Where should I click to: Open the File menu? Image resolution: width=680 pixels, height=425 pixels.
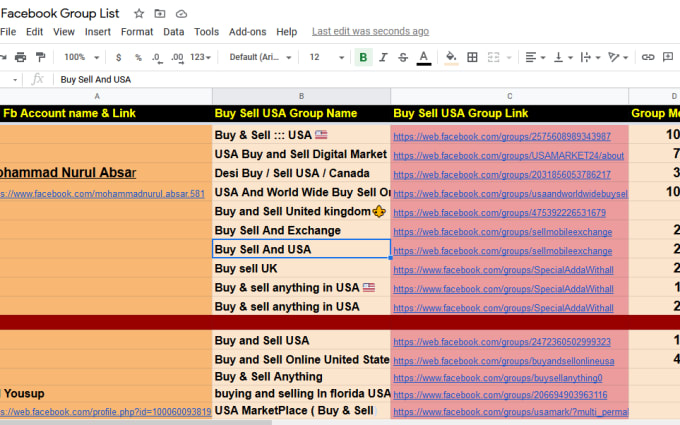coord(8,32)
